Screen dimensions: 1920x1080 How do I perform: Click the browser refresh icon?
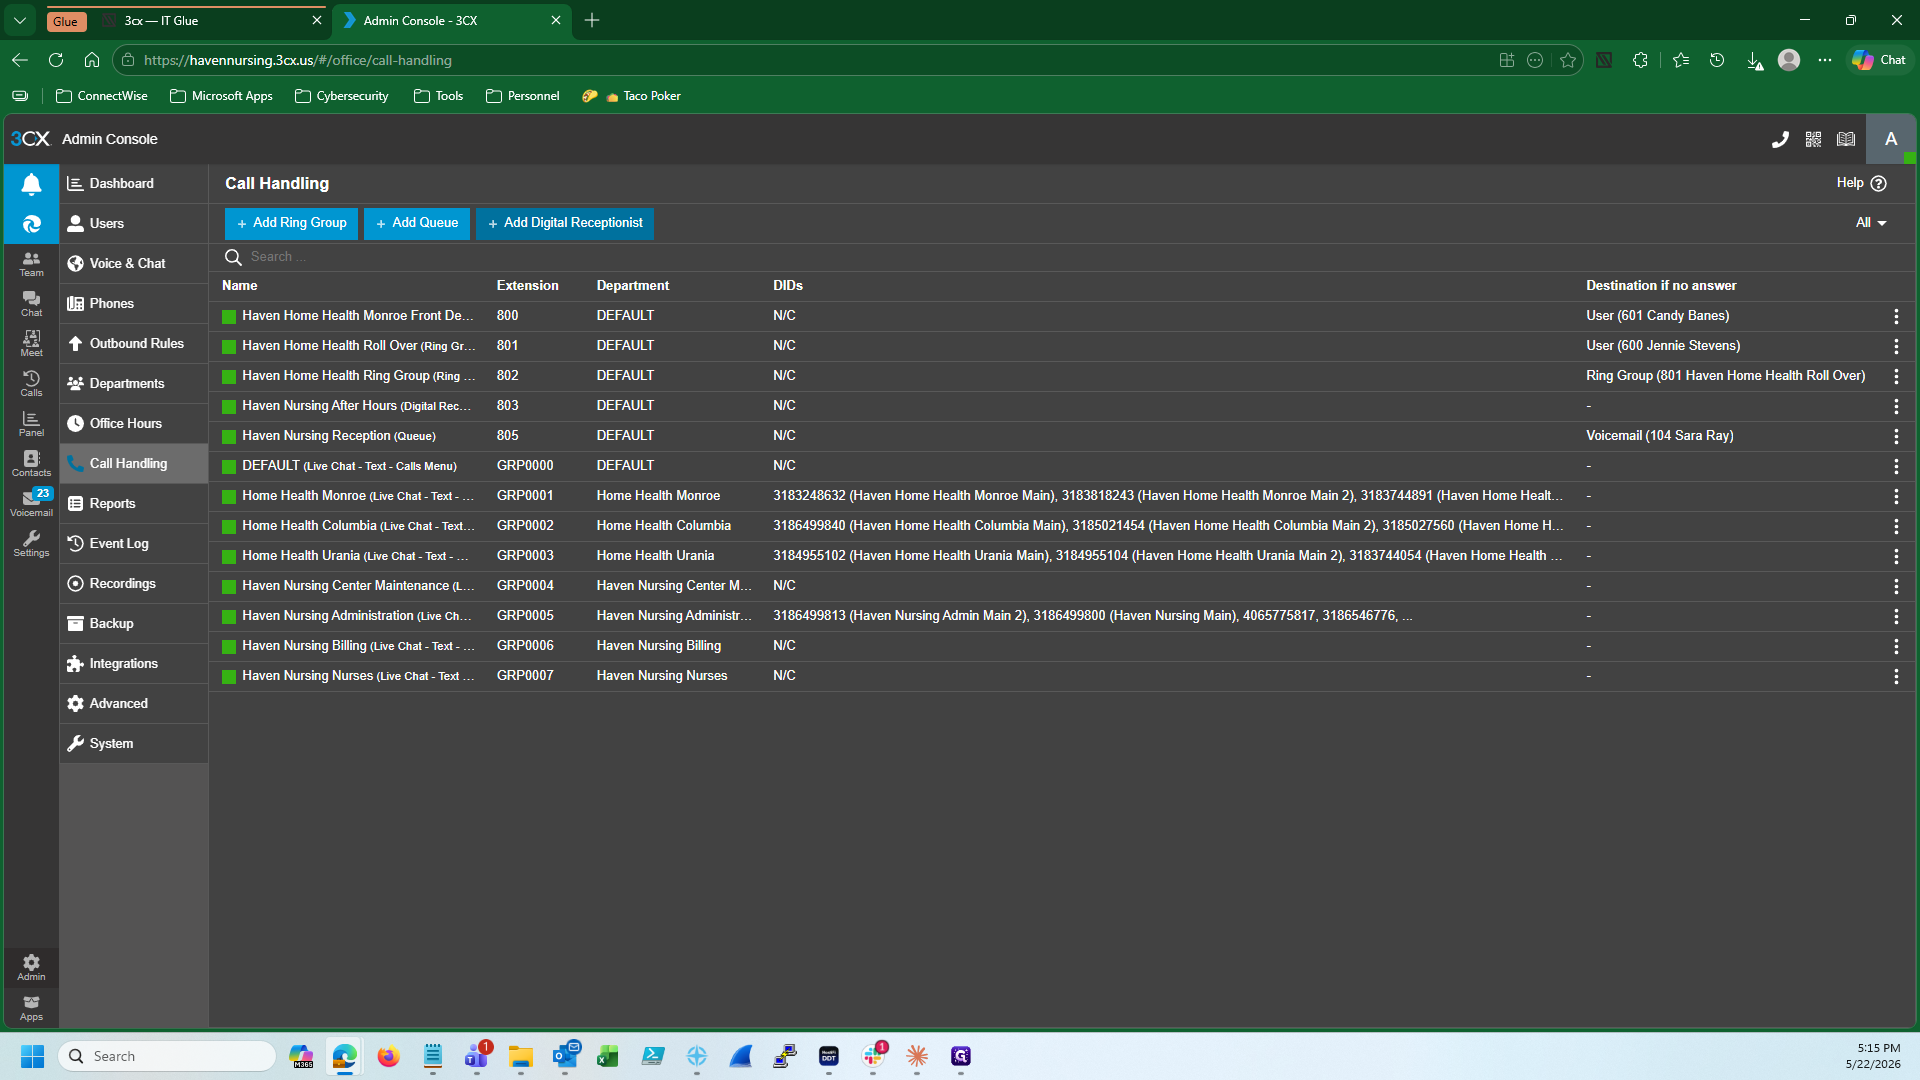coord(56,60)
